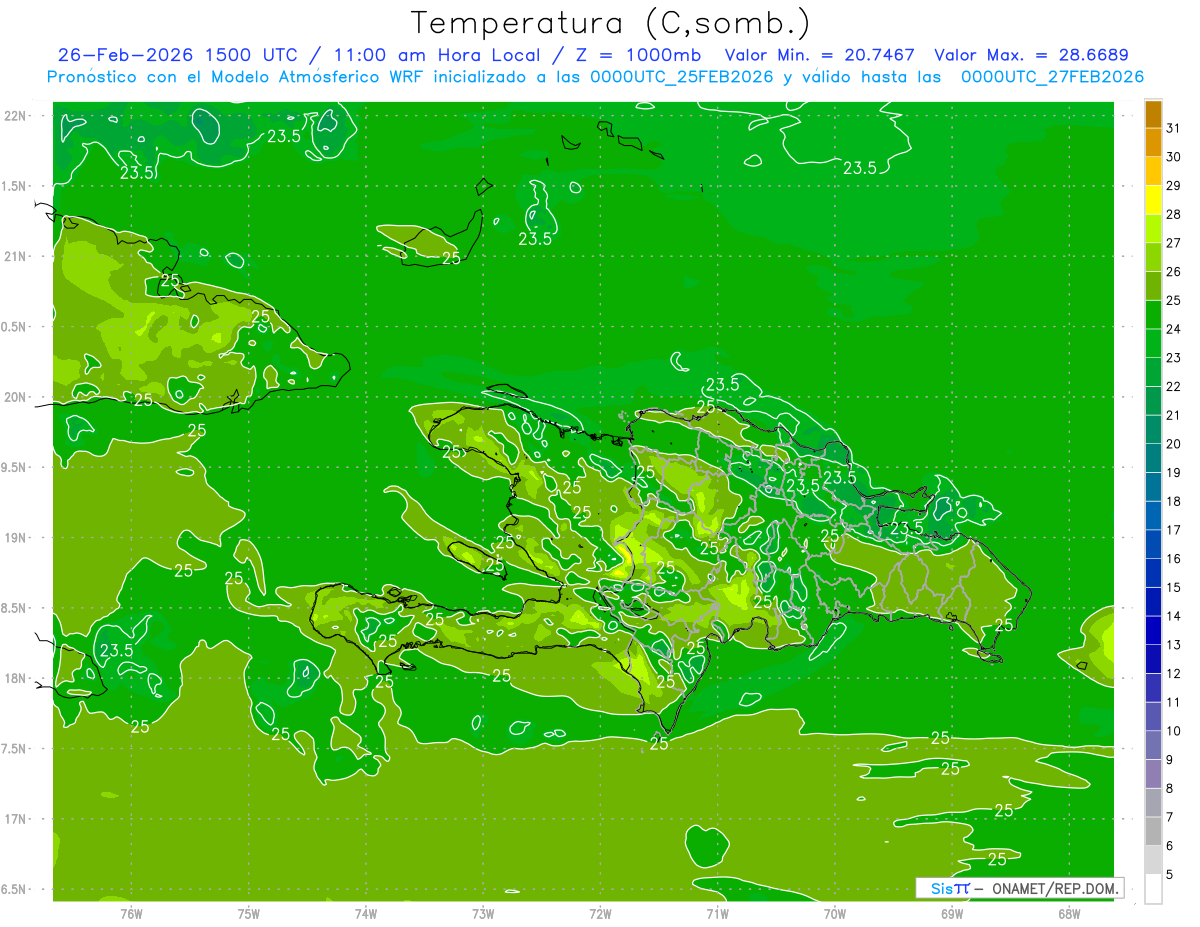Screen dimensions: 1200x927
Task: Click legend value "14" on the color scale
Action: [x=1173, y=617]
